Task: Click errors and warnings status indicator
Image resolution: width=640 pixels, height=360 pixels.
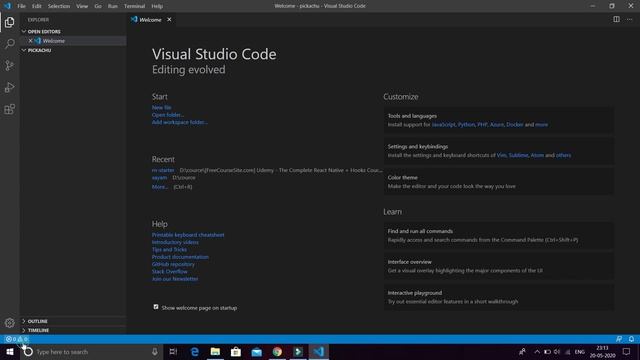Action: (17, 339)
